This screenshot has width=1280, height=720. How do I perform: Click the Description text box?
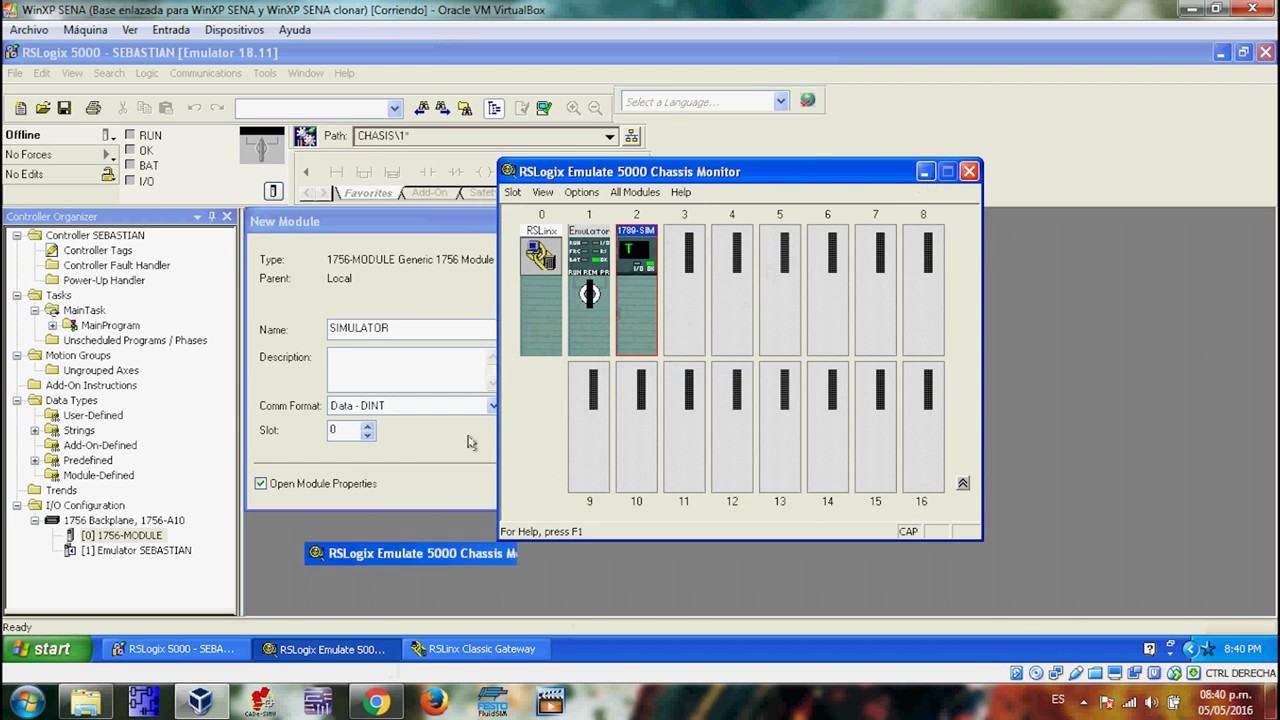click(x=411, y=370)
